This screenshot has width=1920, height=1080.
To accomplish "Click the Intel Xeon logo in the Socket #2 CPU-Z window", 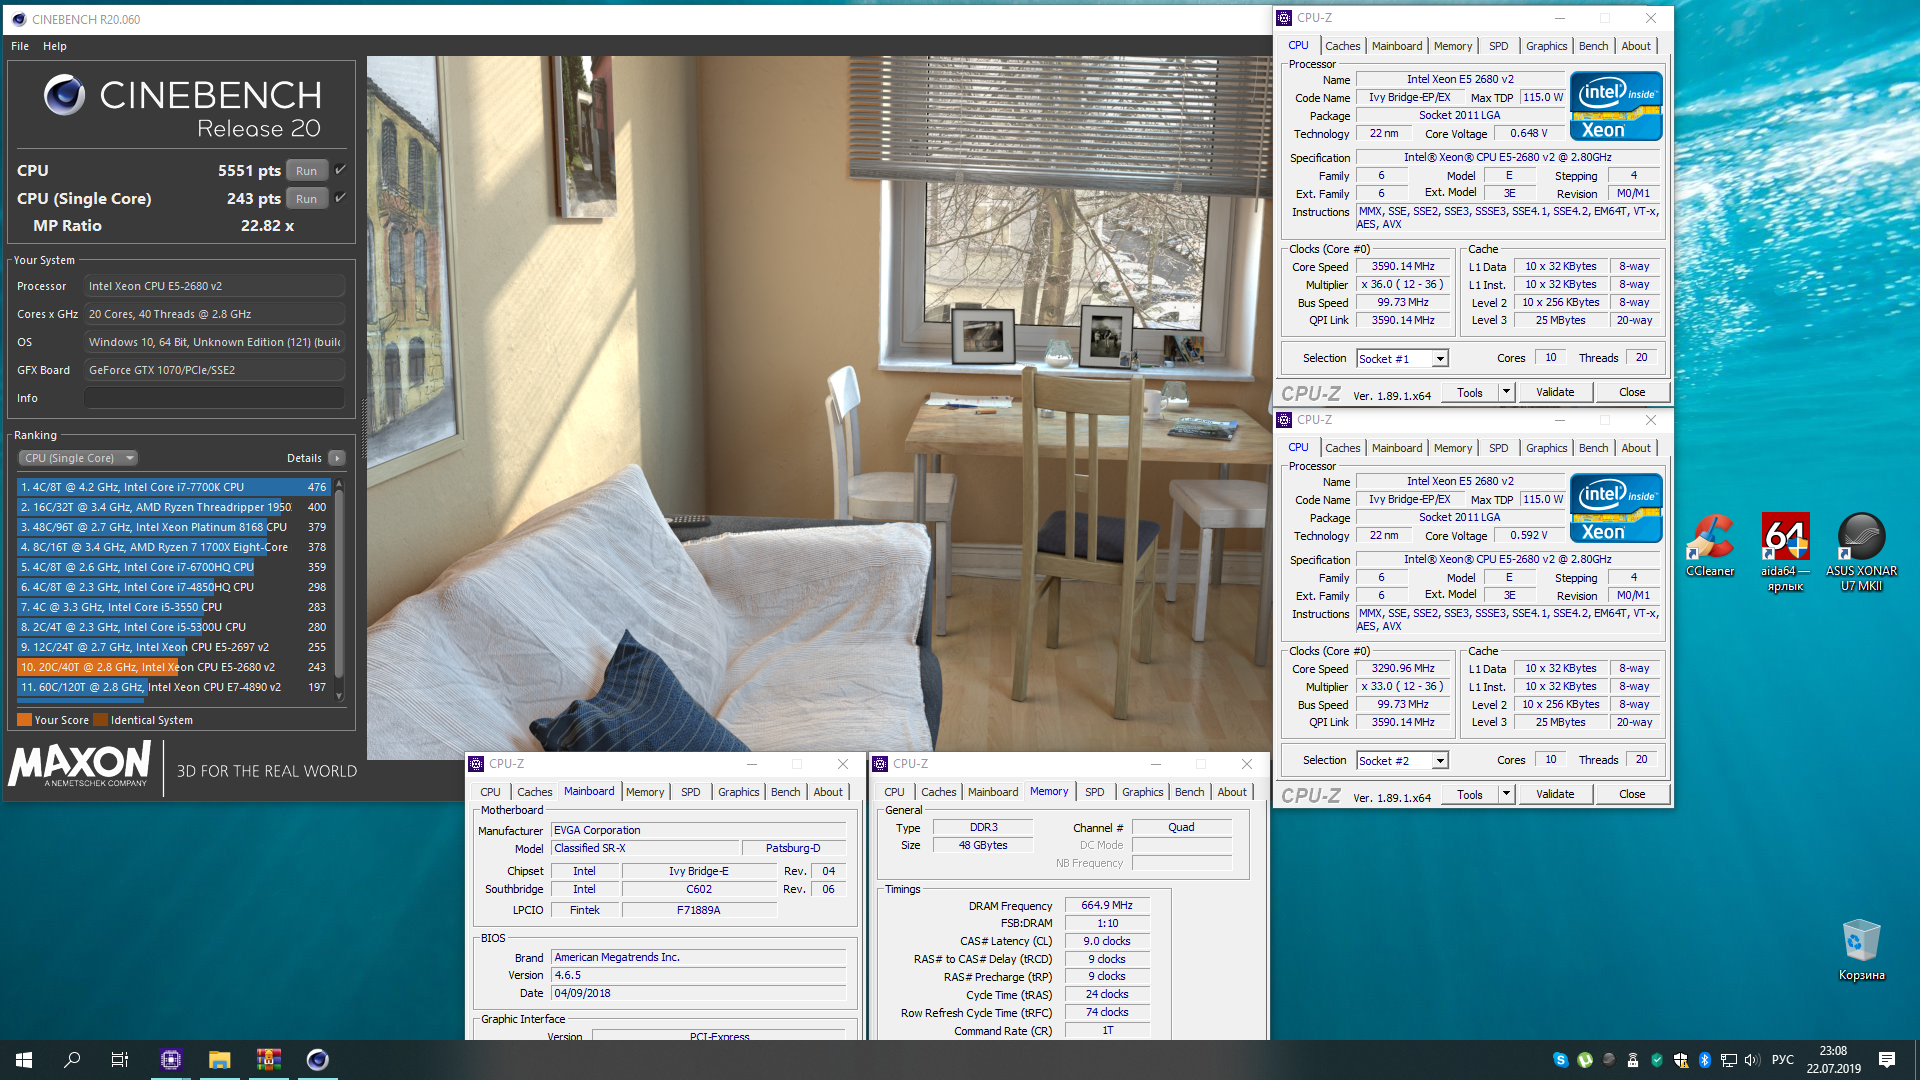I will tap(1616, 509).
